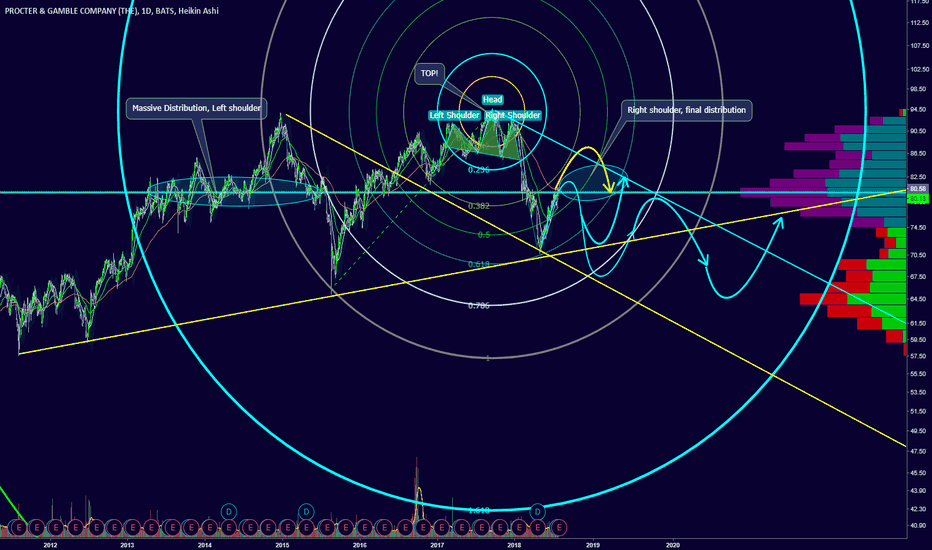Click the 55.50 price axis label
Image resolution: width=932 pixels, height=550 pixels.
pyautogui.click(x=918, y=373)
